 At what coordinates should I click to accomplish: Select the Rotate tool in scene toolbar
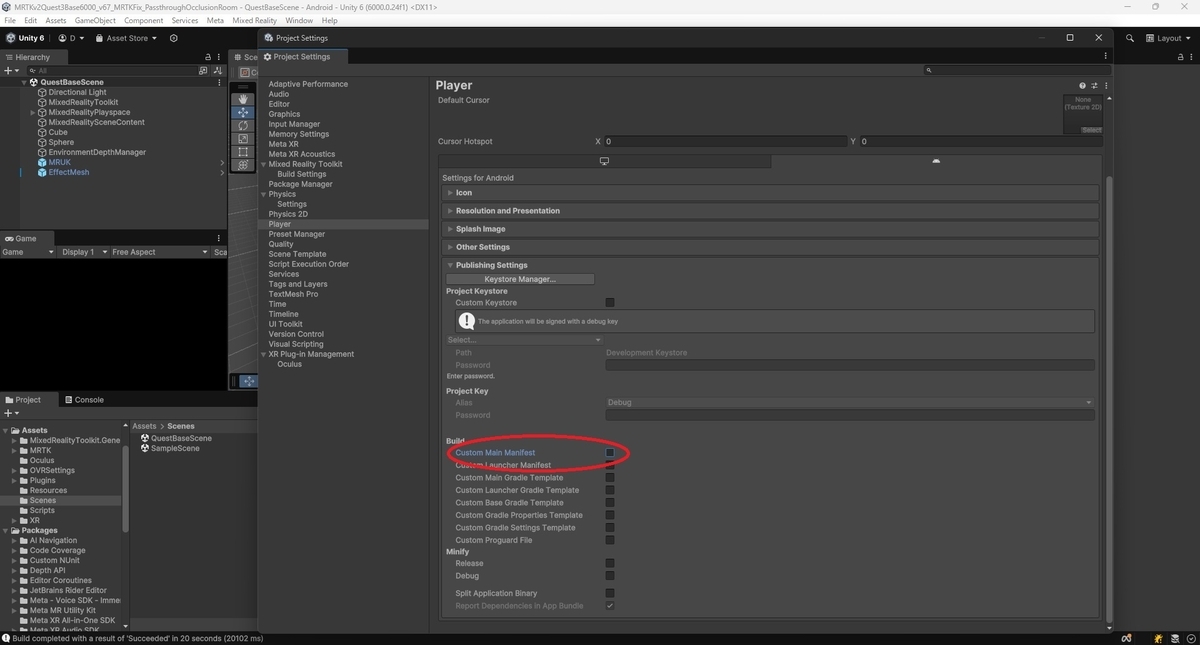point(243,126)
